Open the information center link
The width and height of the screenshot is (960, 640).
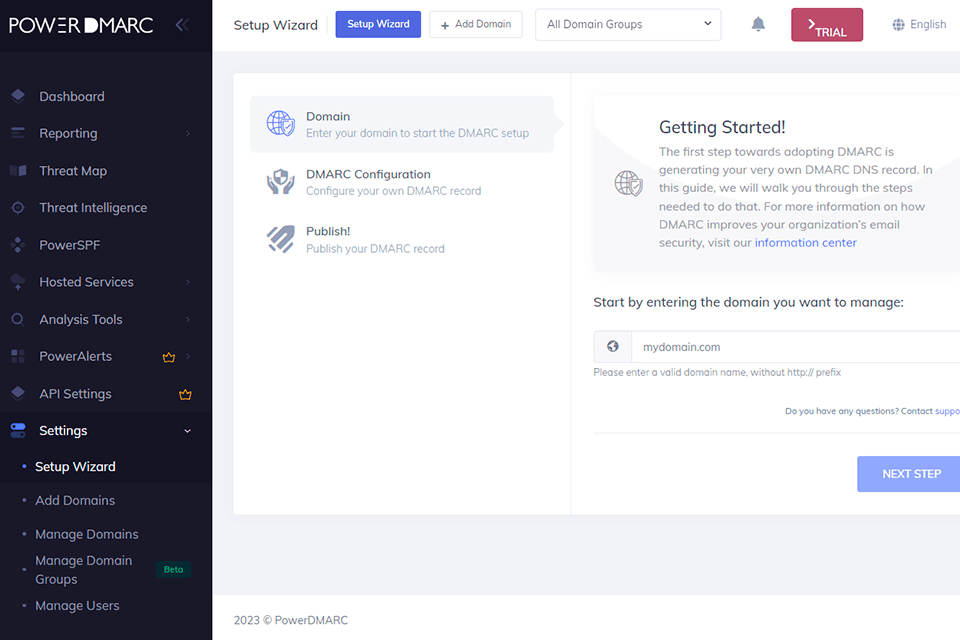point(805,243)
